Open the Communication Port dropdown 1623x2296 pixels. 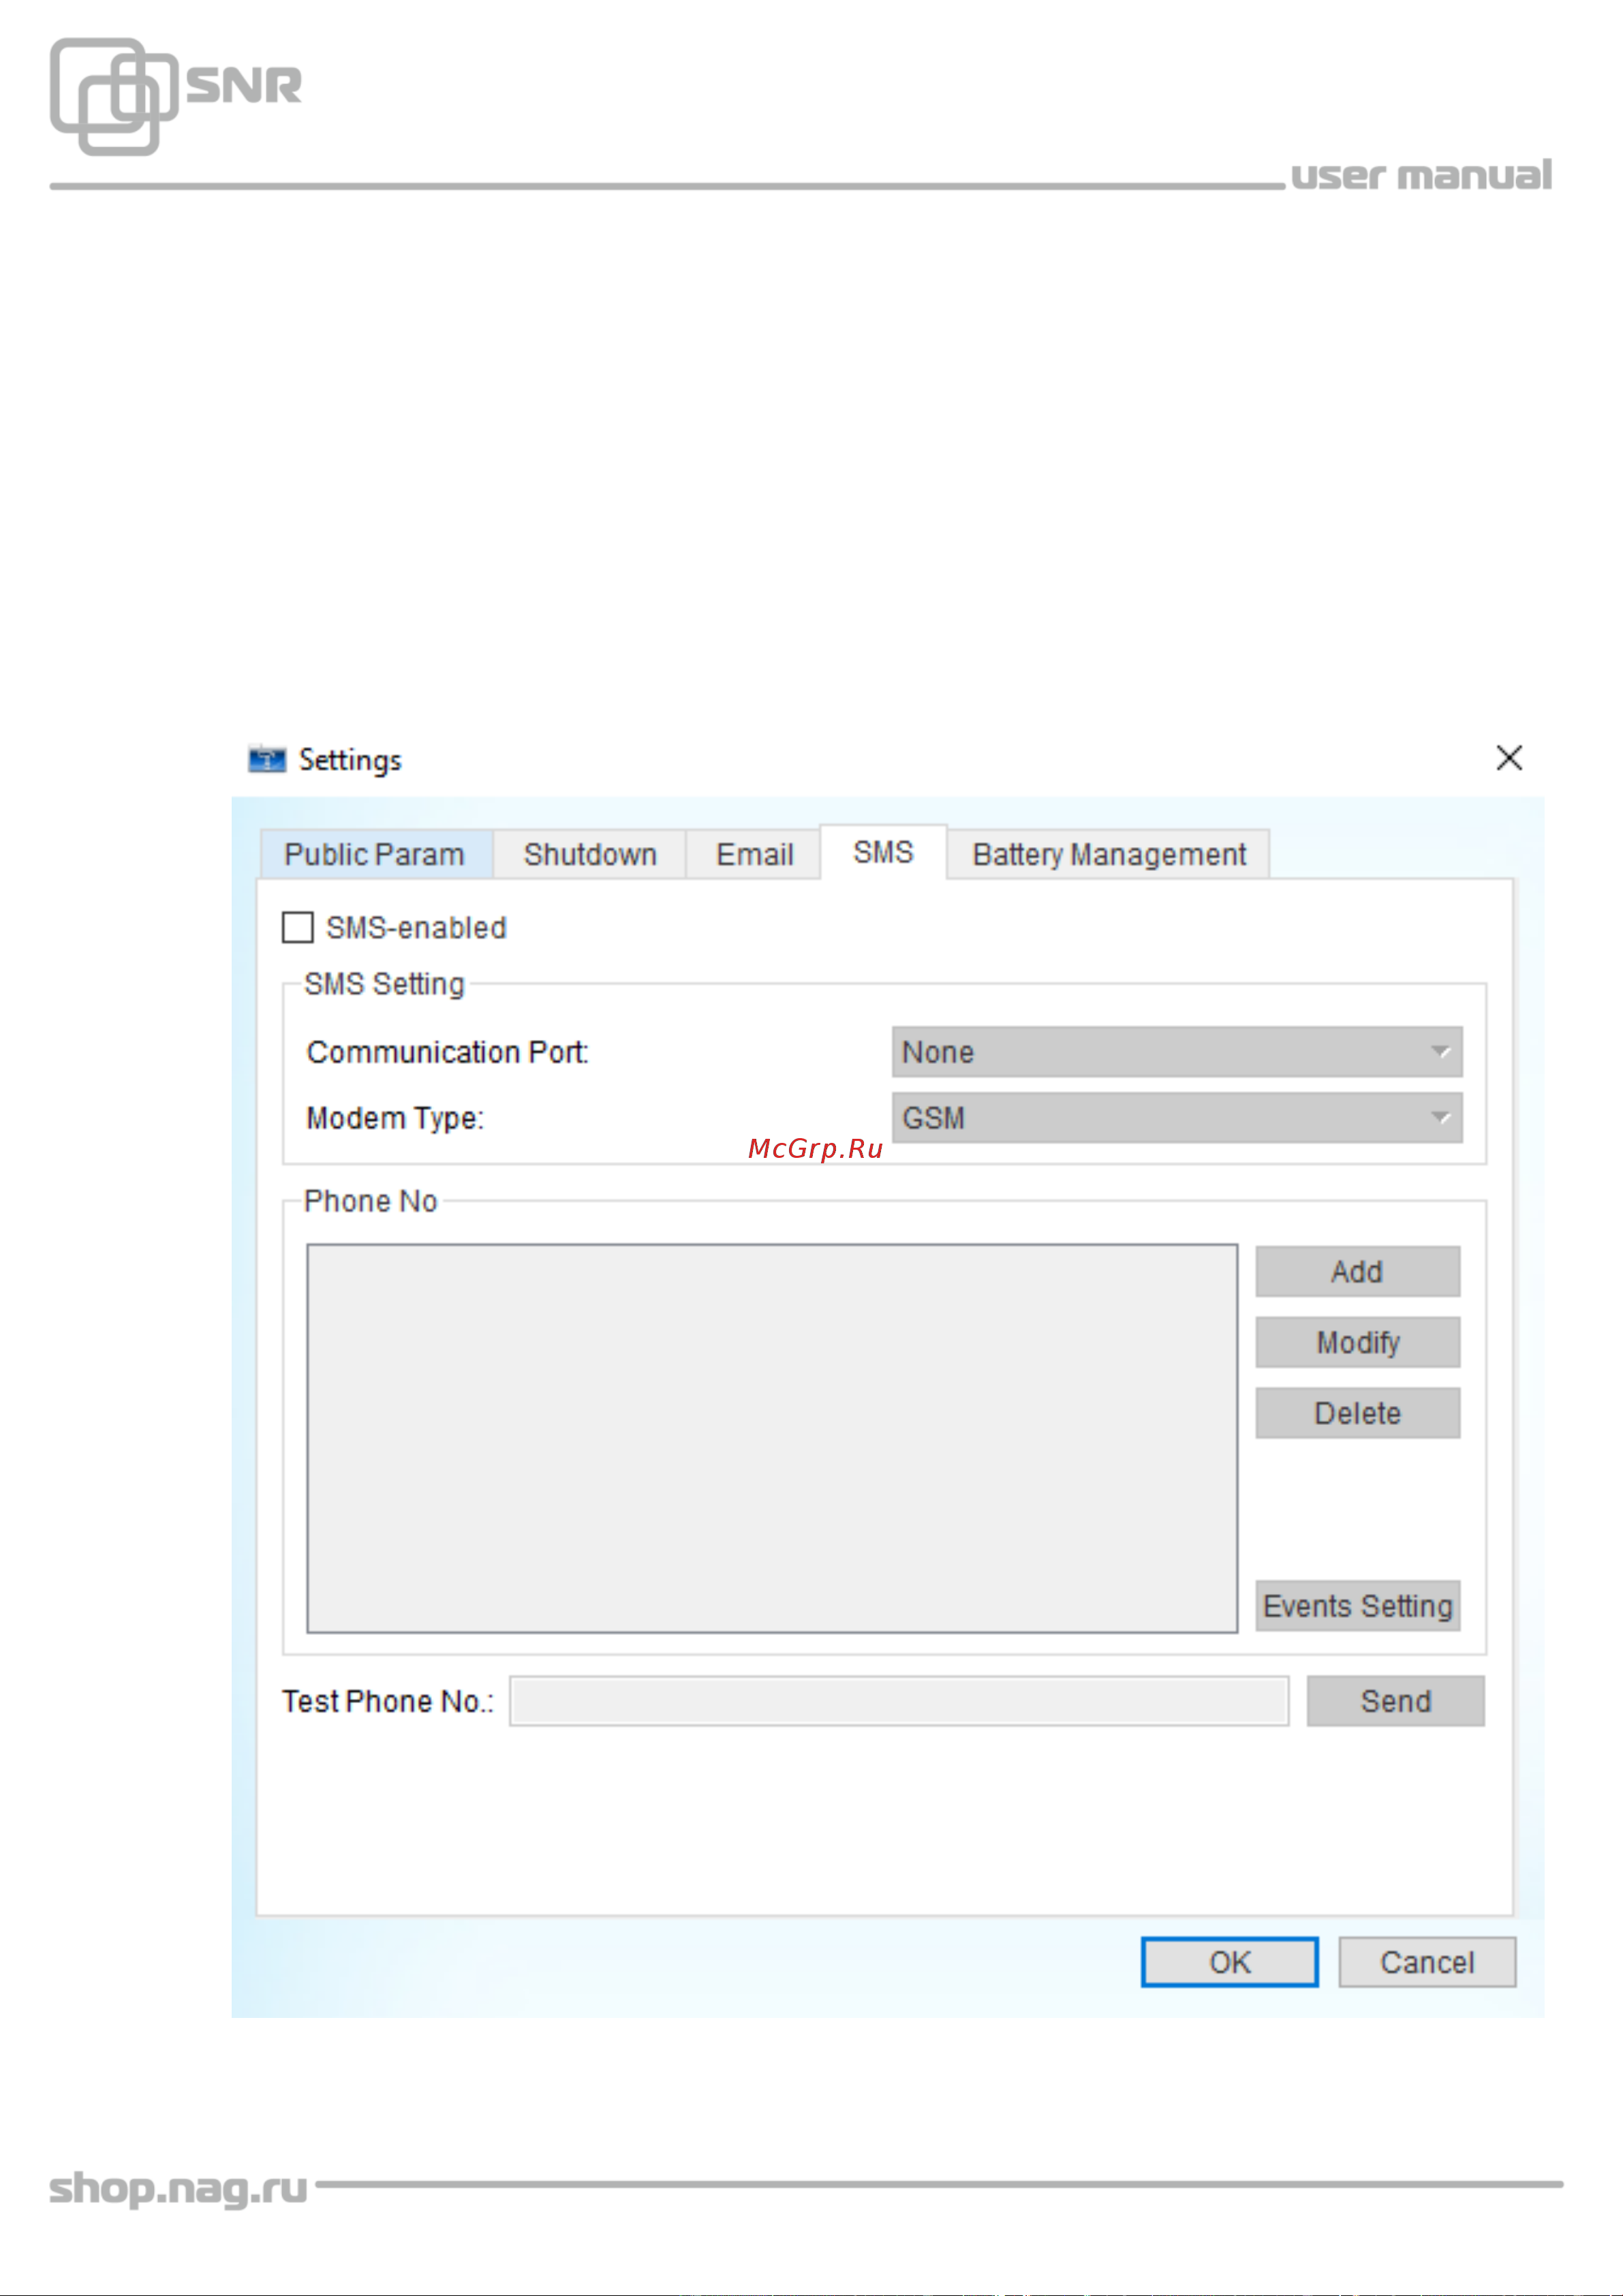(x=1176, y=1052)
